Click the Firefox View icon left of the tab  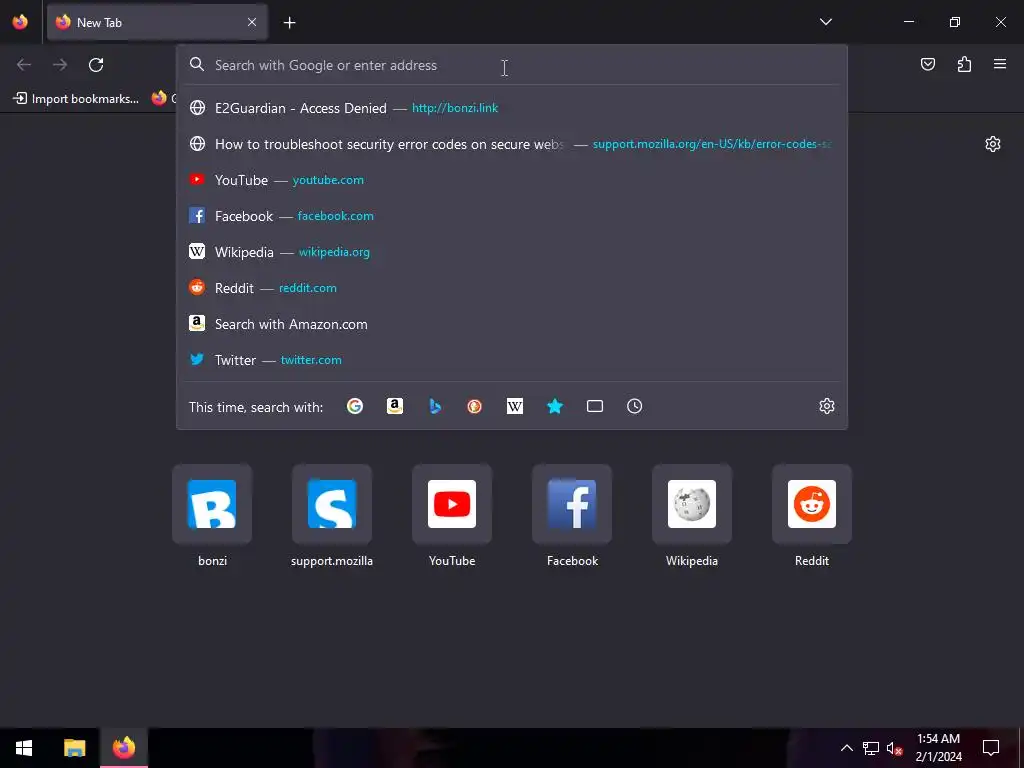click(x=20, y=22)
